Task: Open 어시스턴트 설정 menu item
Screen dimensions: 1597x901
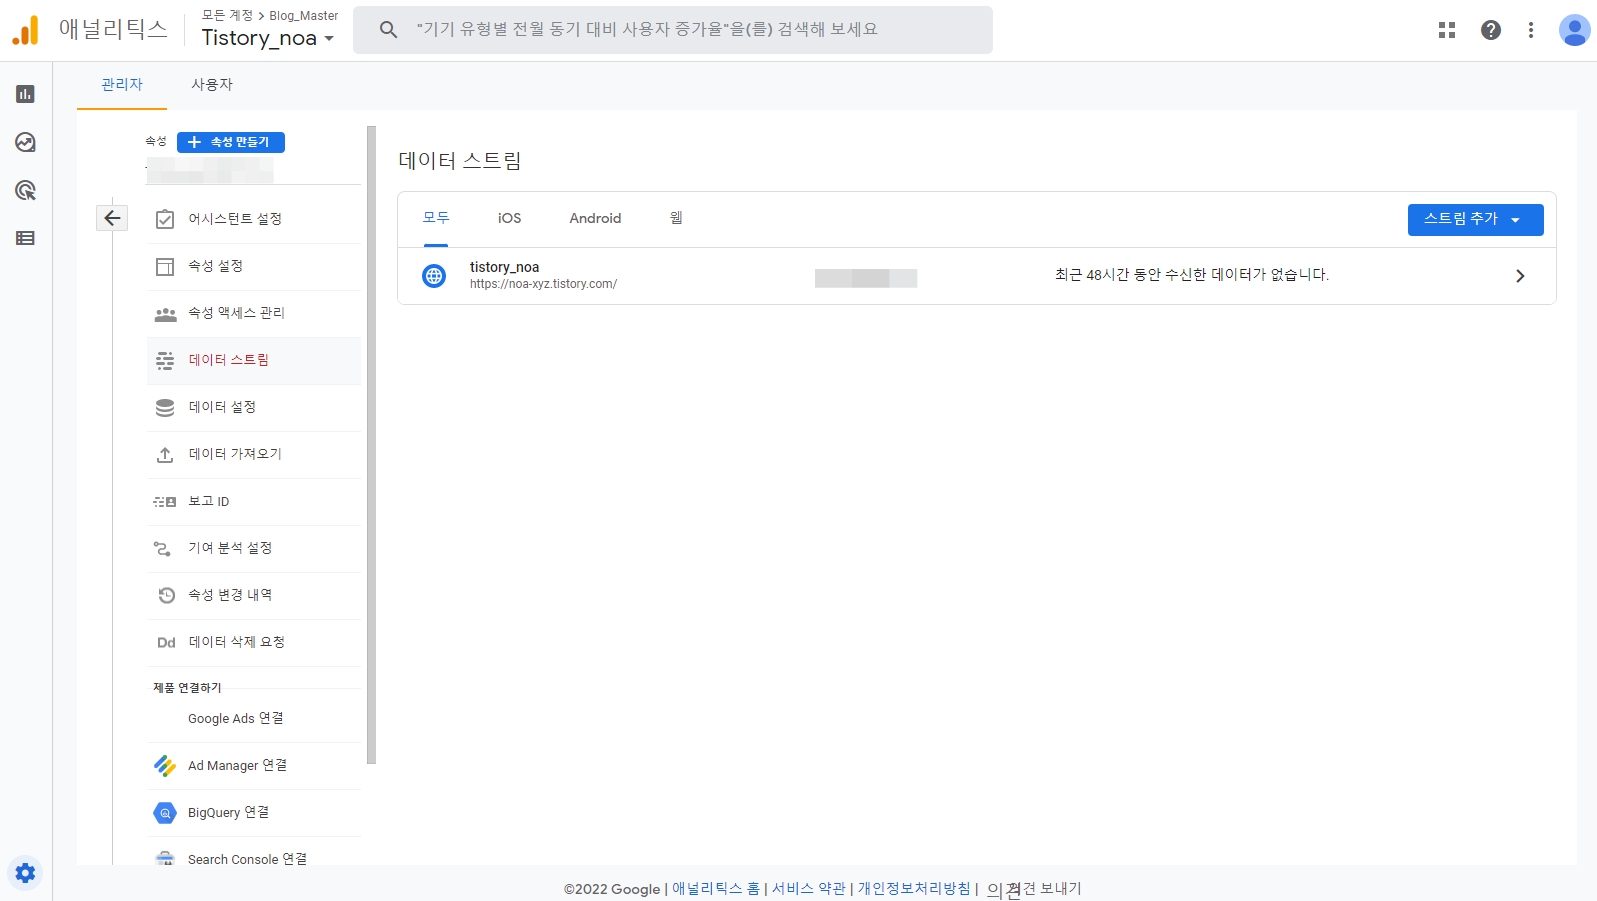Action: point(254,219)
